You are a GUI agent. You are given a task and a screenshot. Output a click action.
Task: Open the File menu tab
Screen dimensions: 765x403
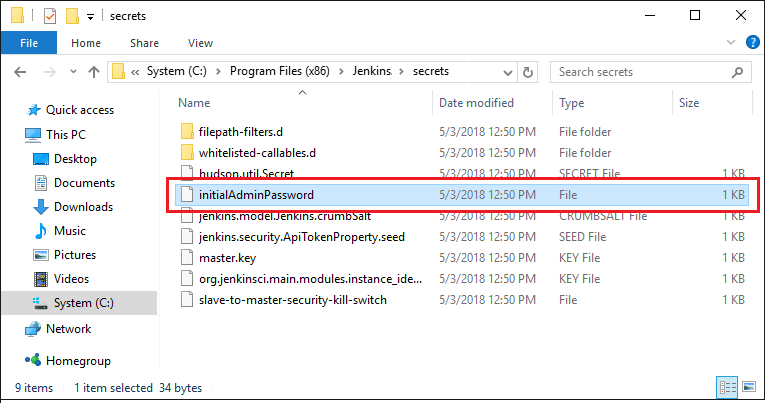pyautogui.click(x=29, y=43)
